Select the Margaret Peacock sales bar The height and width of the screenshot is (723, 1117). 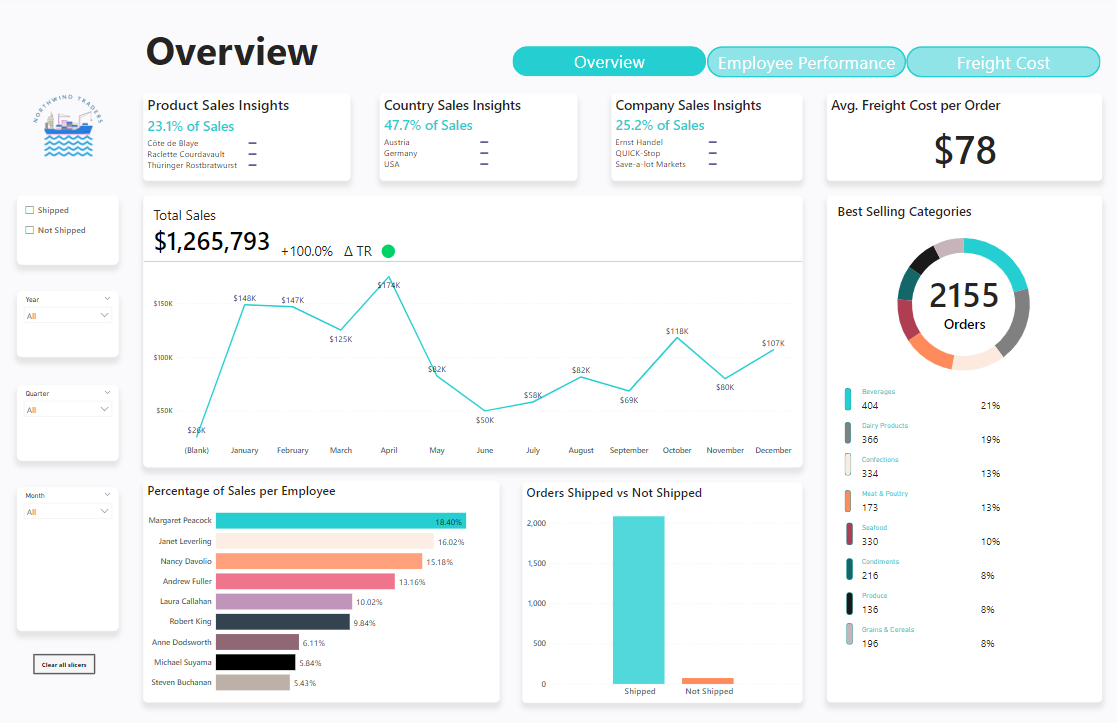(x=340, y=521)
